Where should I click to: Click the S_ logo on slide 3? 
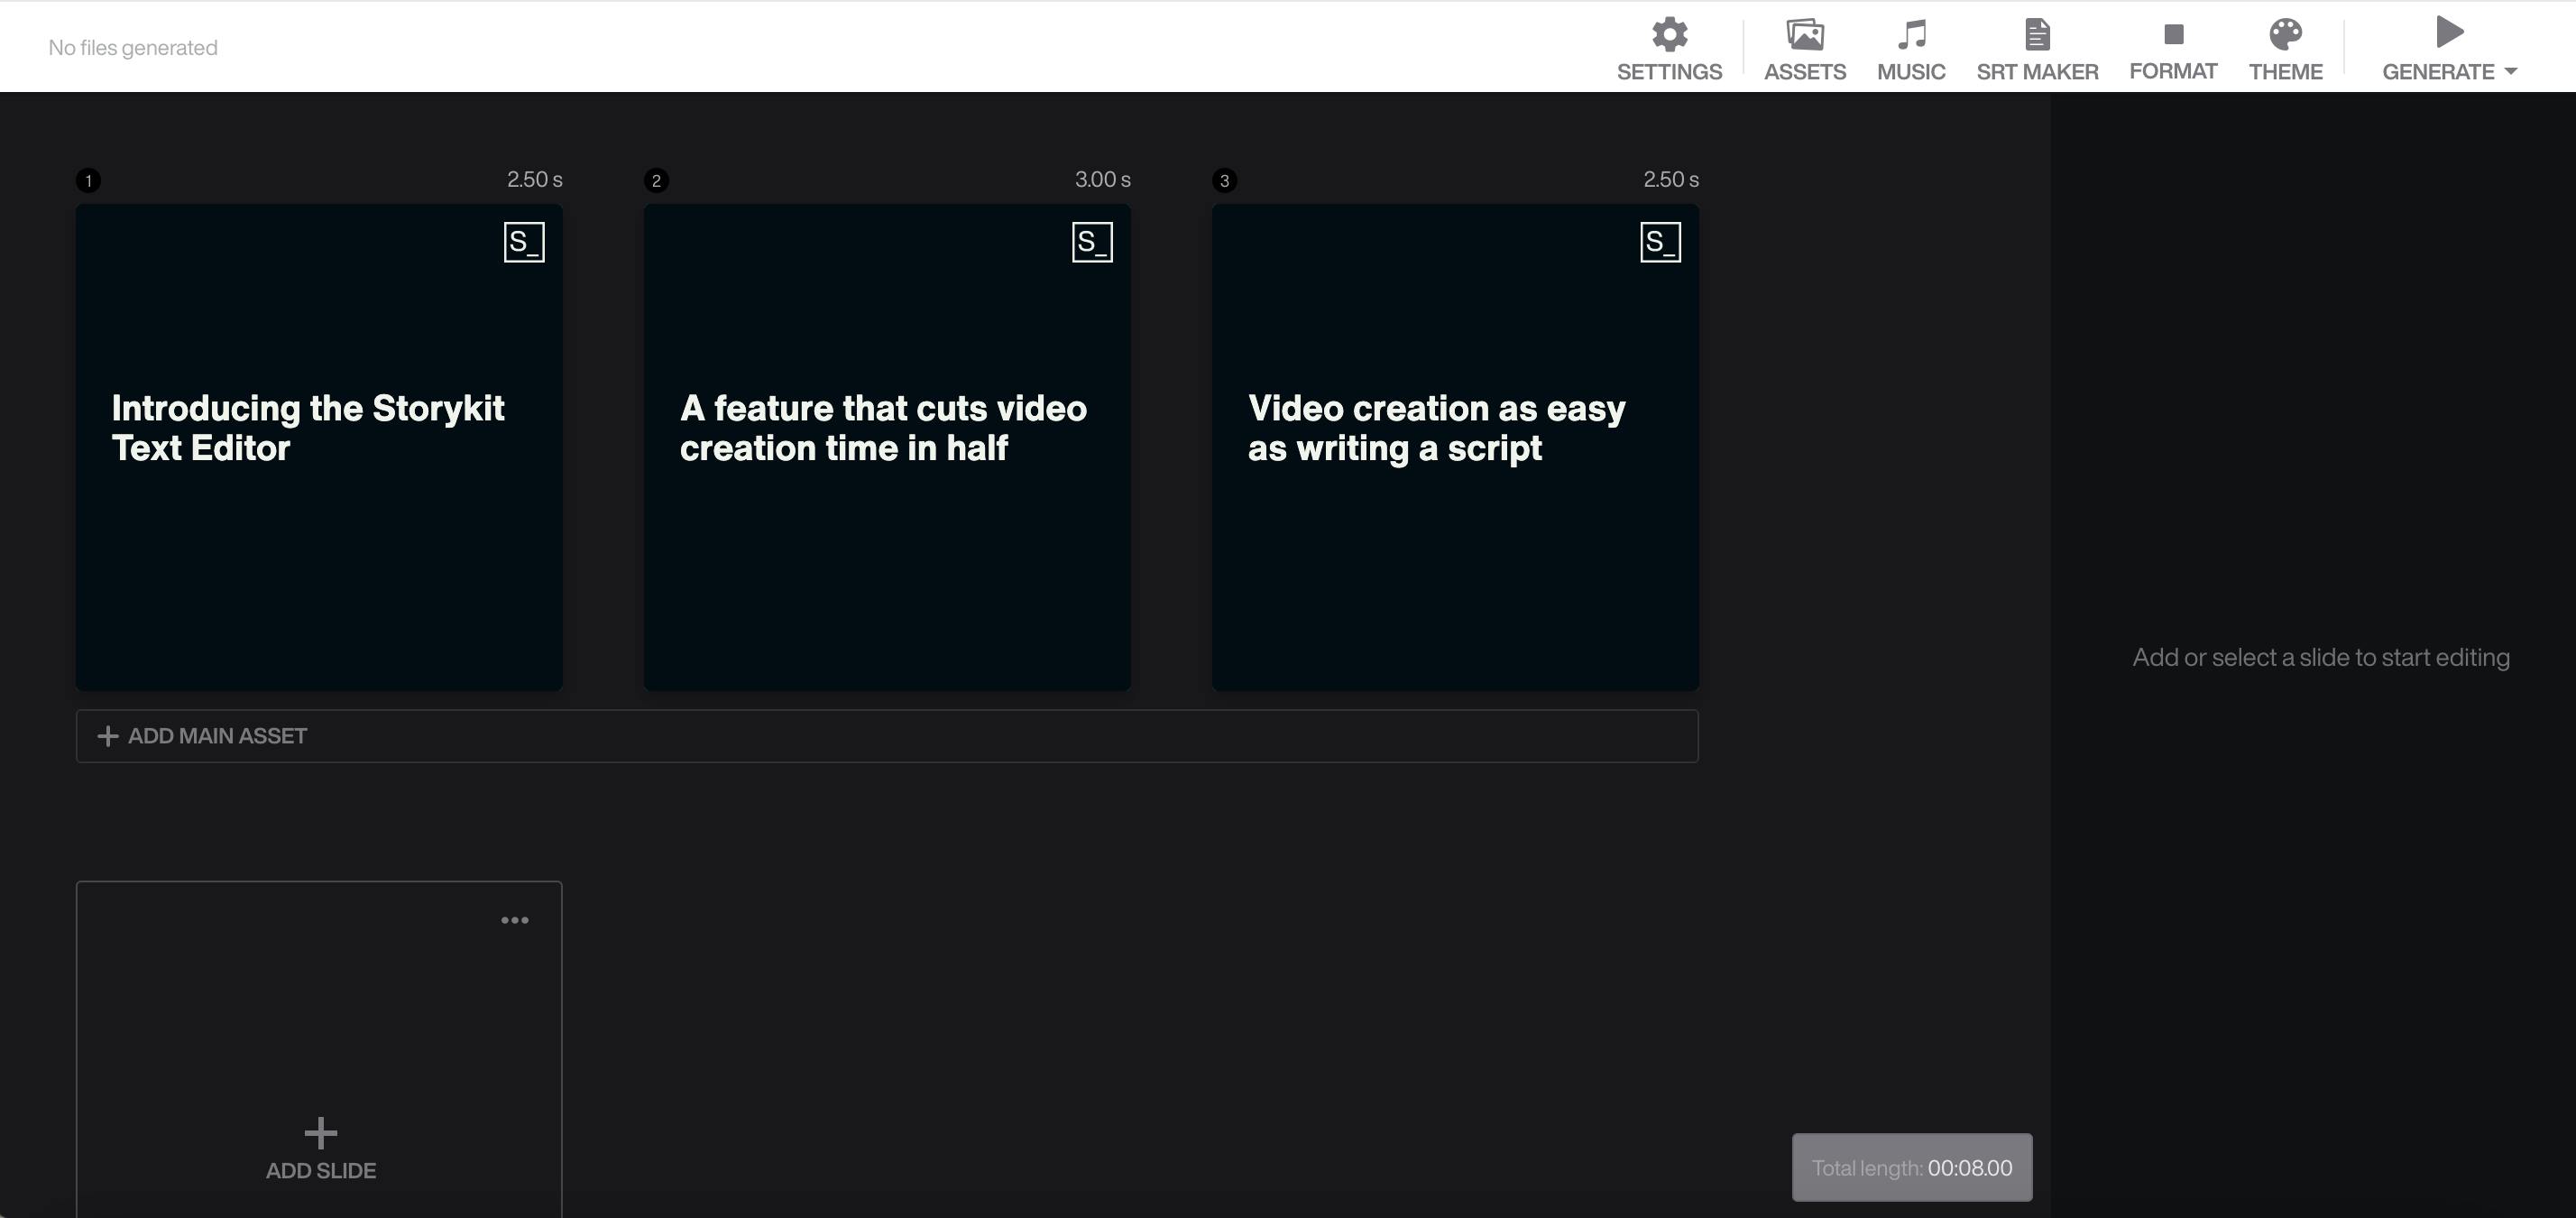(1660, 242)
